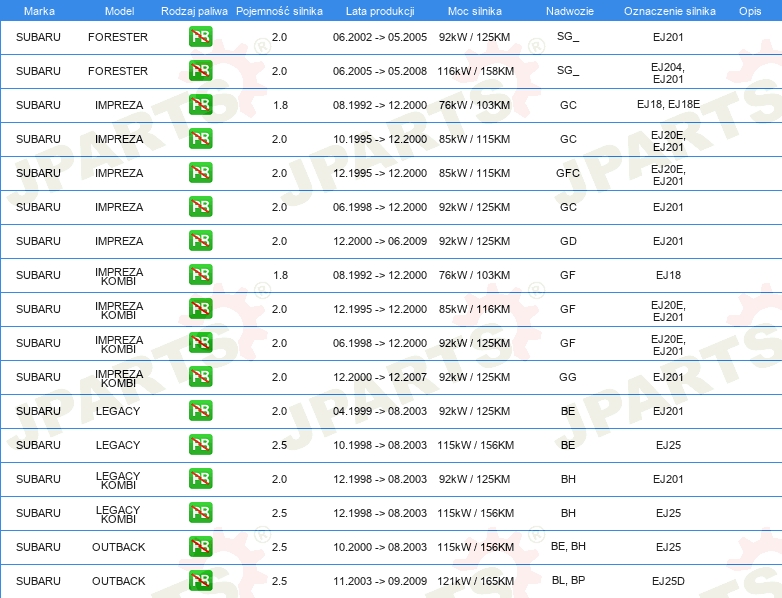
Task: Click fuel icon in Legacy 2.0 BE row
Action: click(x=200, y=410)
